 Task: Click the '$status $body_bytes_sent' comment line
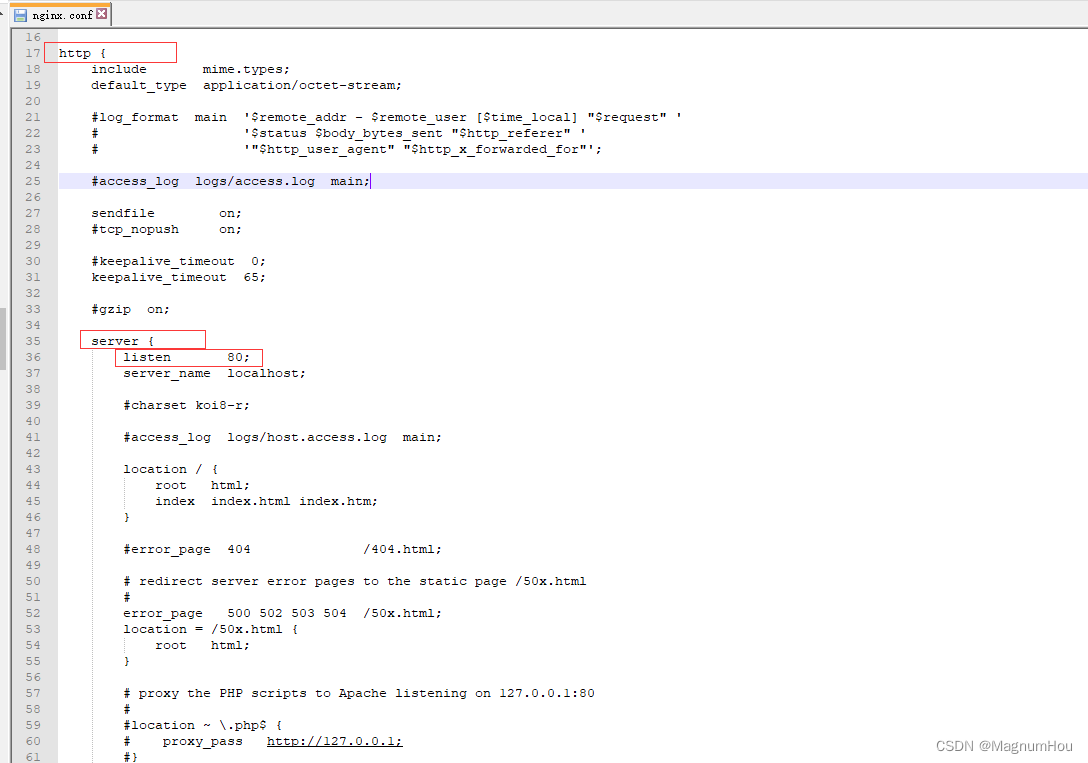pyautogui.click(x=339, y=133)
